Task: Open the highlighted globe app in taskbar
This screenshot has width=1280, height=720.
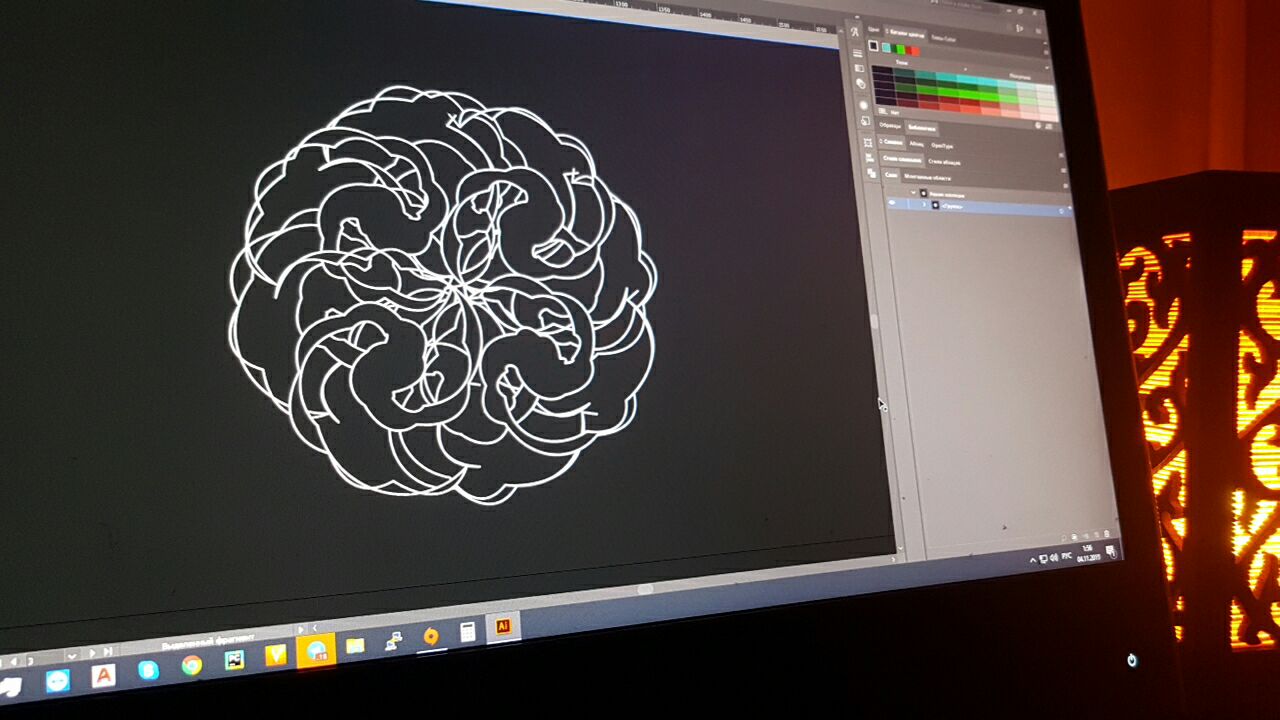Action: click(316, 651)
